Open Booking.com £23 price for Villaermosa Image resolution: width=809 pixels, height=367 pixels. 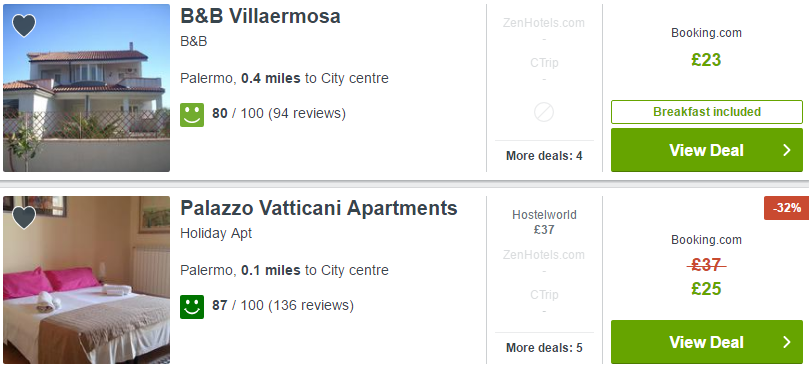point(706,60)
